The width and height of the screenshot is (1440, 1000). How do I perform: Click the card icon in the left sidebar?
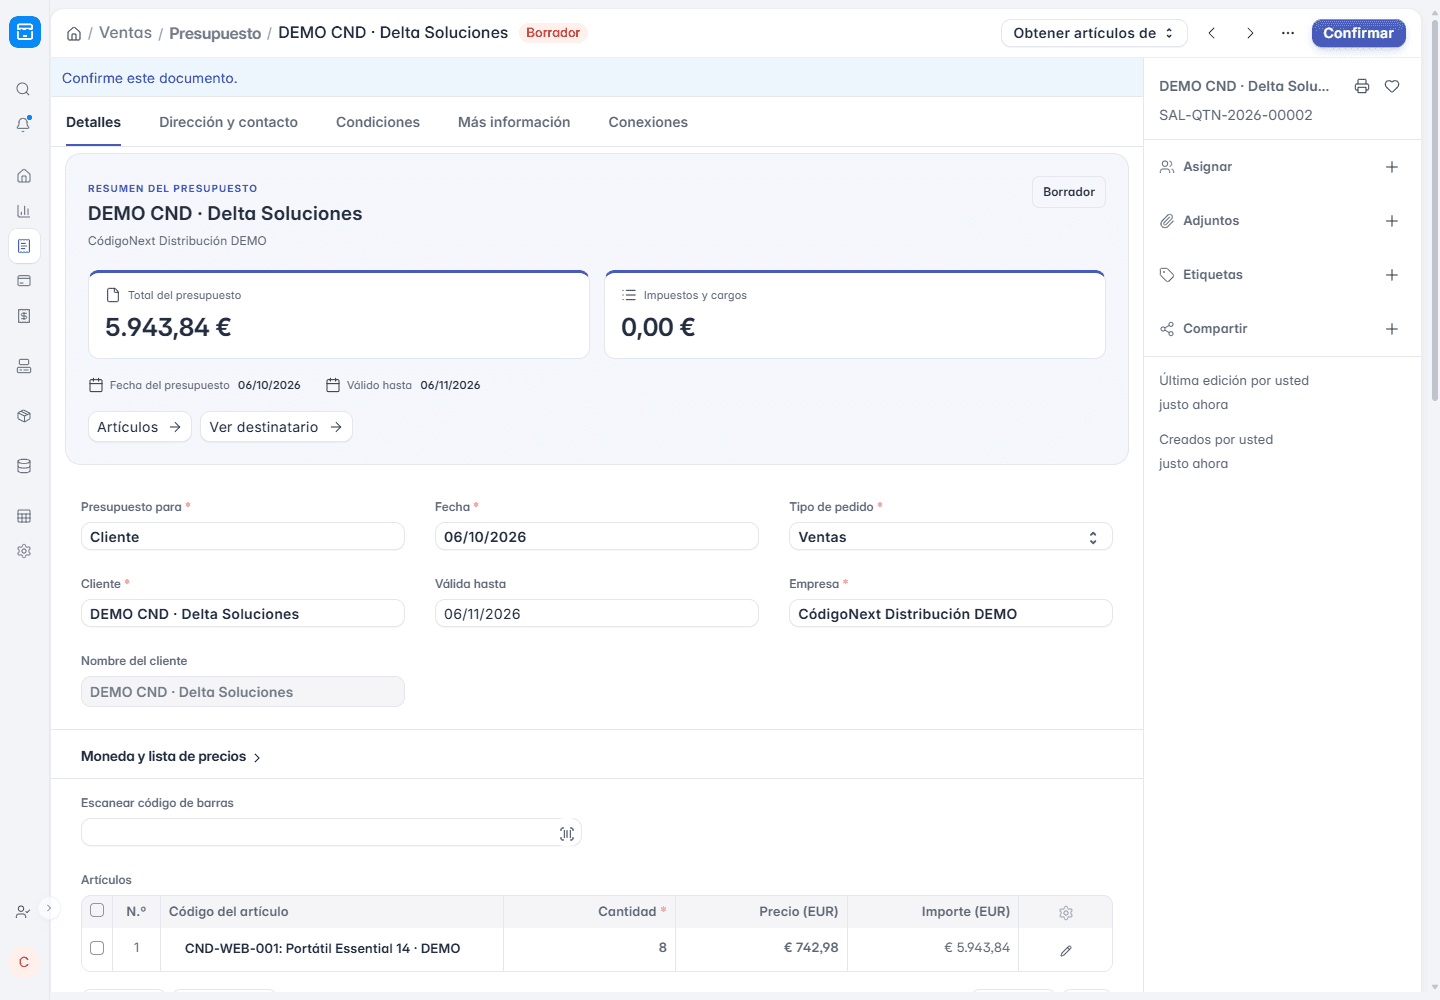point(24,281)
